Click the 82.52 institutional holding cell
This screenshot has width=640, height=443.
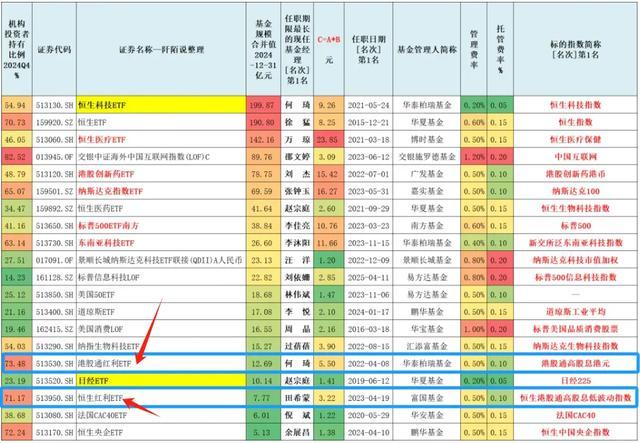pyautogui.click(x=16, y=157)
